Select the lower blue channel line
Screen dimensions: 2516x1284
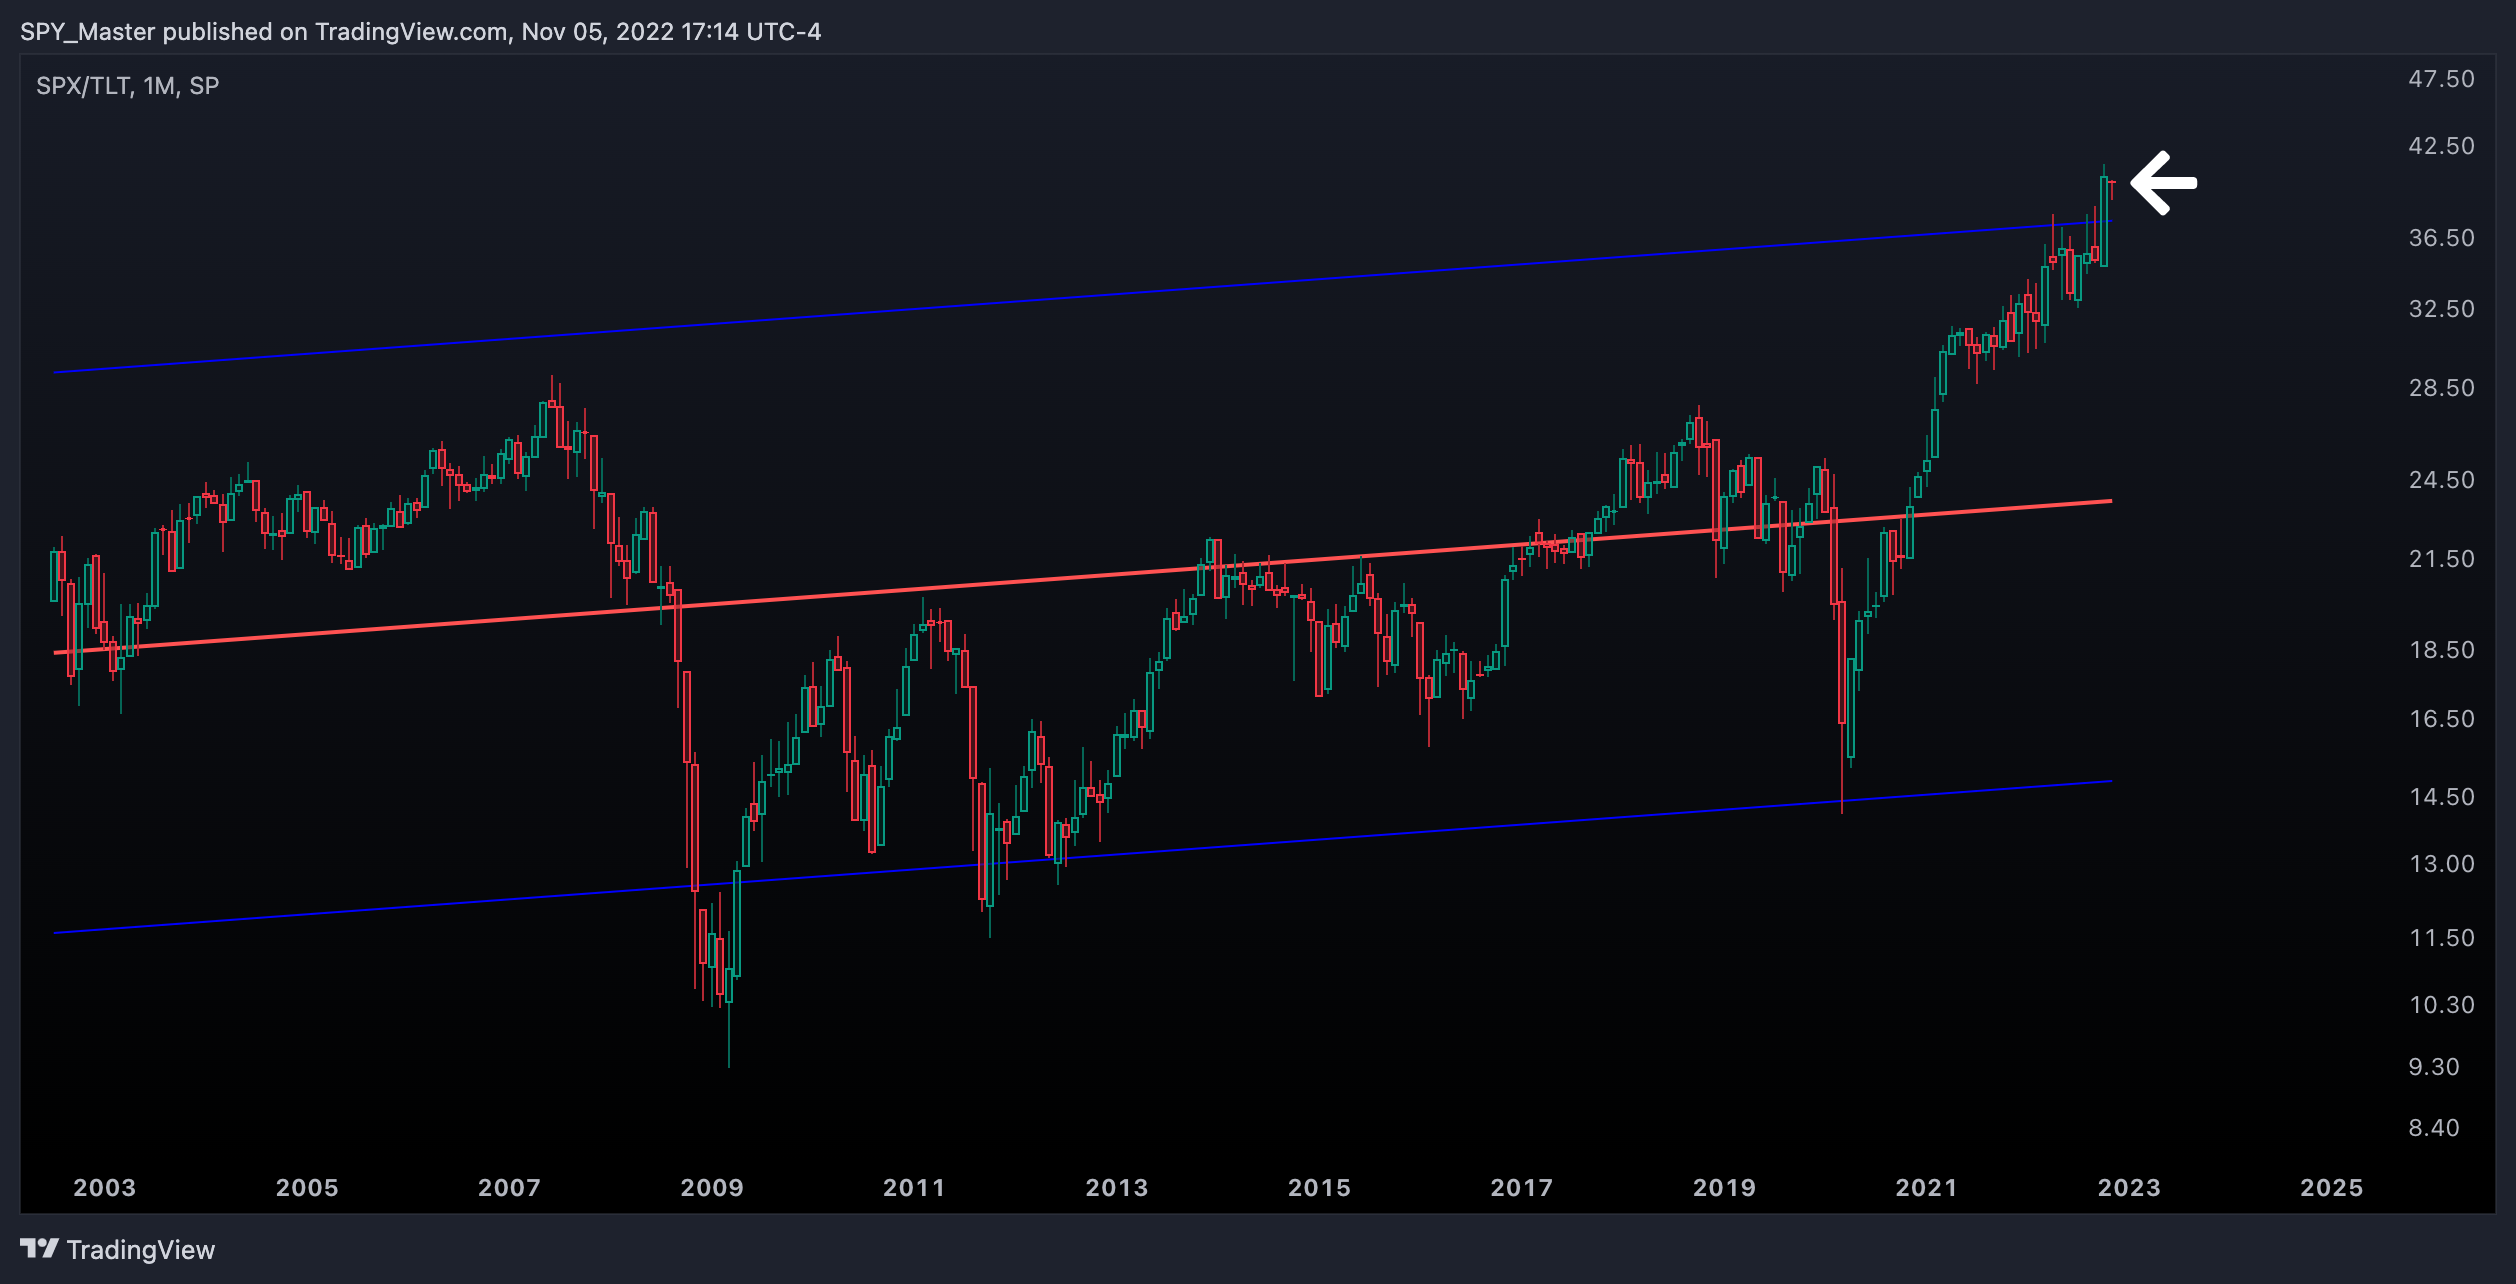(x=1082, y=857)
